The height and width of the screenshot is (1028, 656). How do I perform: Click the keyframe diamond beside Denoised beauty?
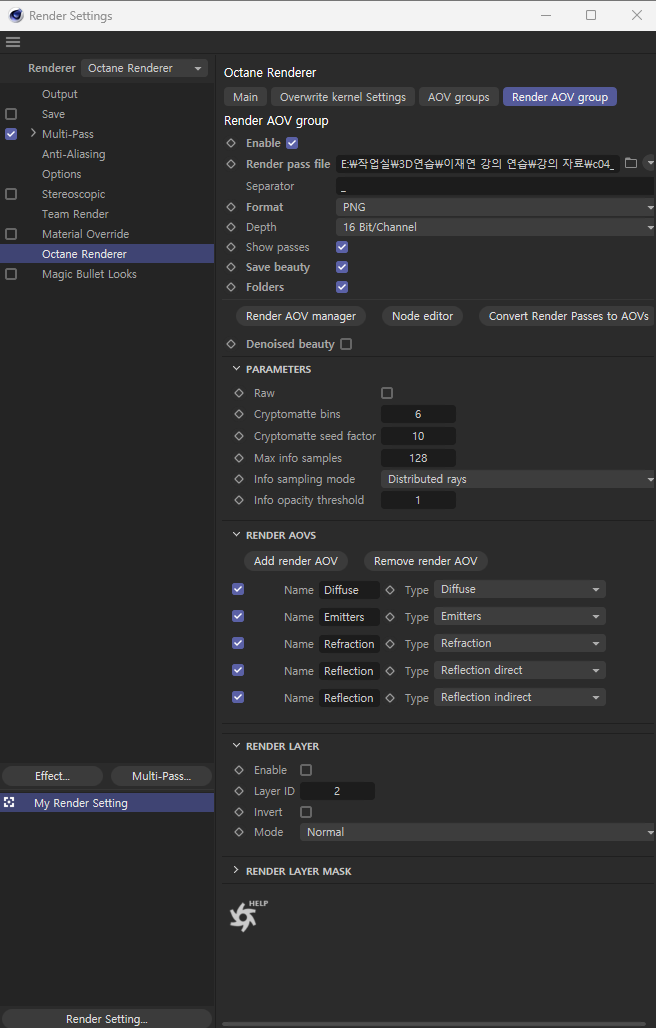(x=232, y=344)
